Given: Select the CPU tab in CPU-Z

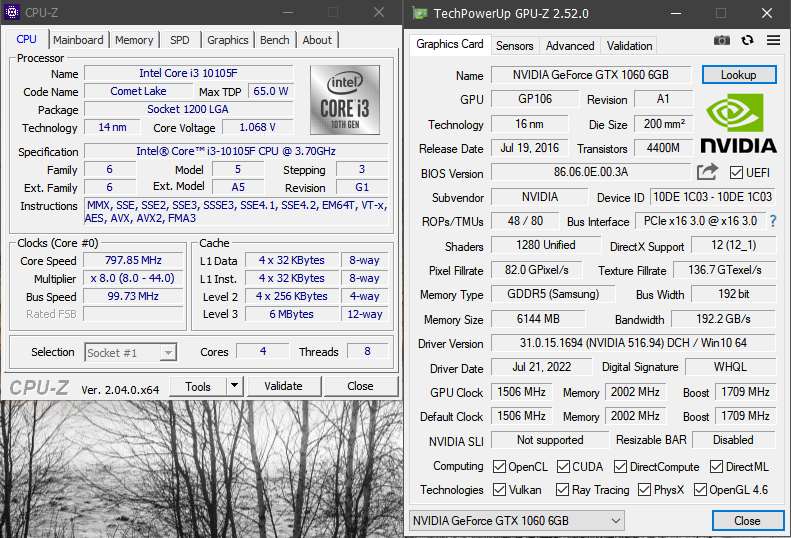Looking at the screenshot, I should 26,39.
